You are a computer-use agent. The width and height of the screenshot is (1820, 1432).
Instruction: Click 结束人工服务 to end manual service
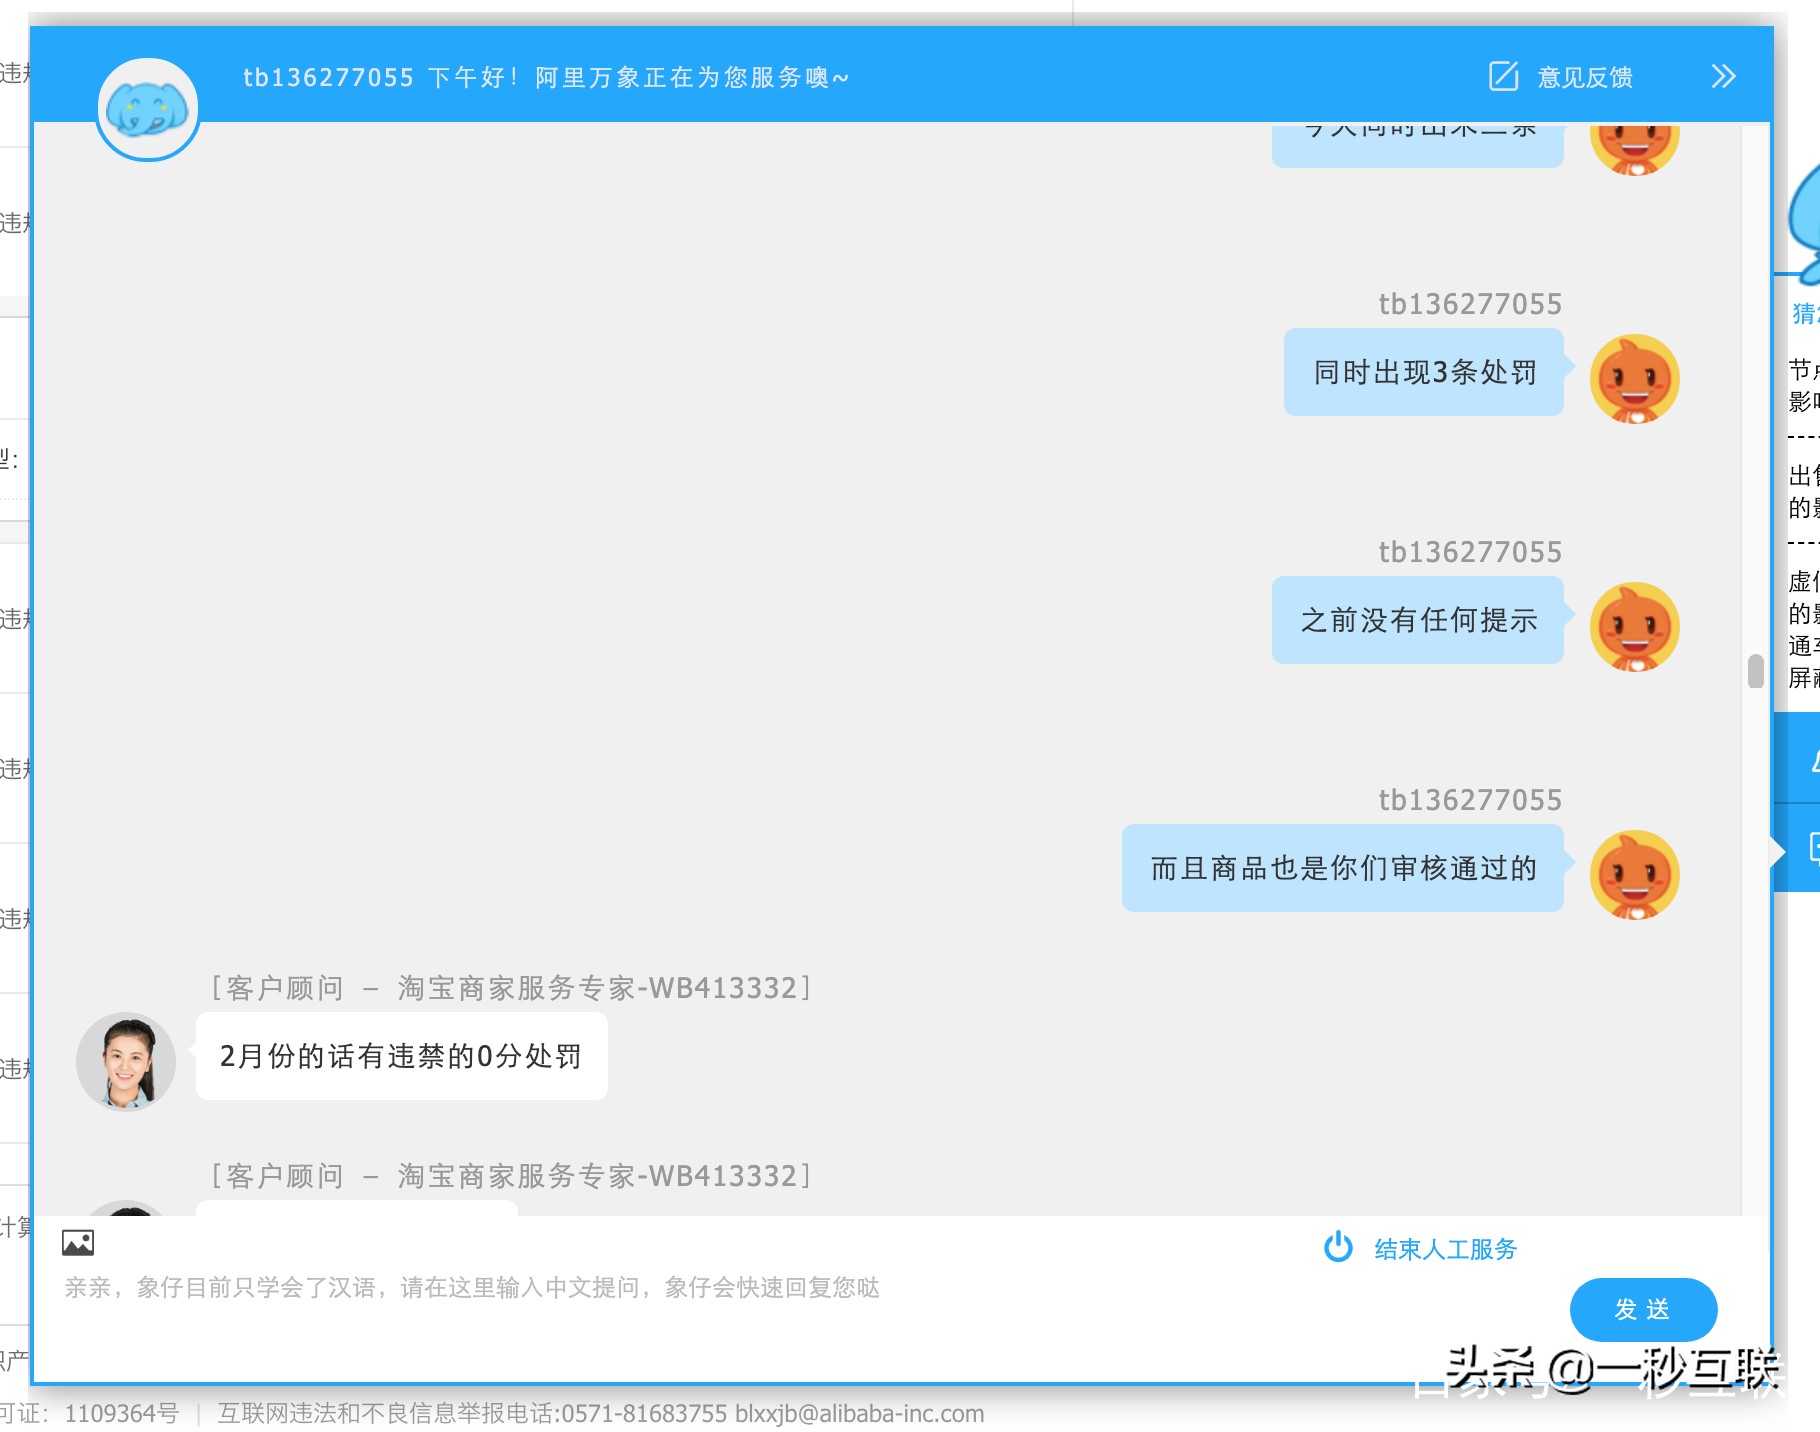pos(1444,1247)
